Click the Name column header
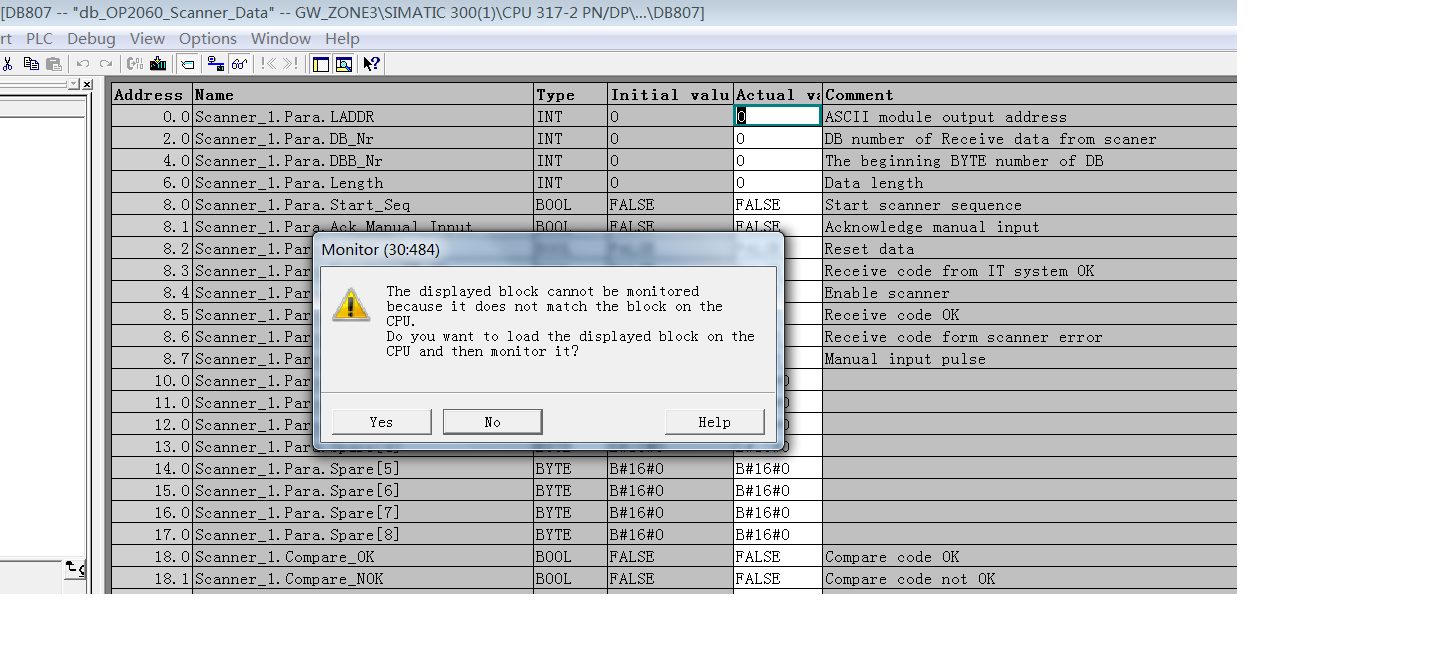The height and width of the screenshot is (652, 1440). pyautogui.click(x=363, y=95)
